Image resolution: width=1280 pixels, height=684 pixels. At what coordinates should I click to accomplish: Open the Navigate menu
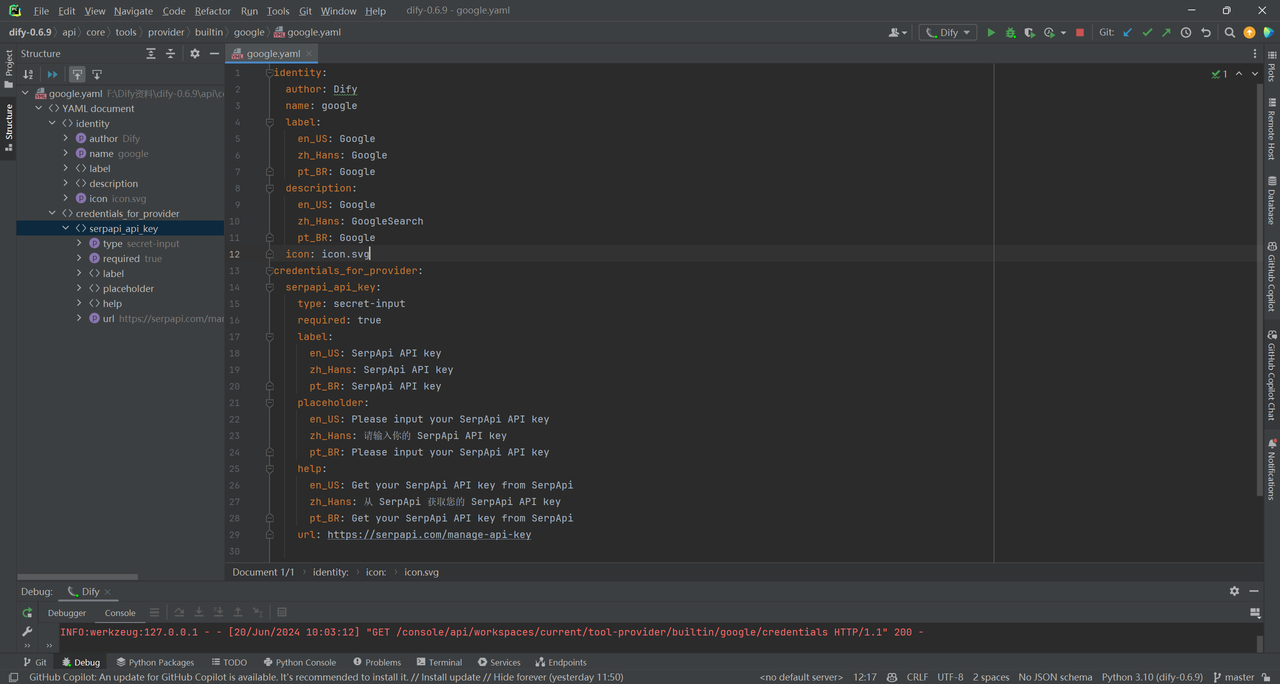pos(133,11)
